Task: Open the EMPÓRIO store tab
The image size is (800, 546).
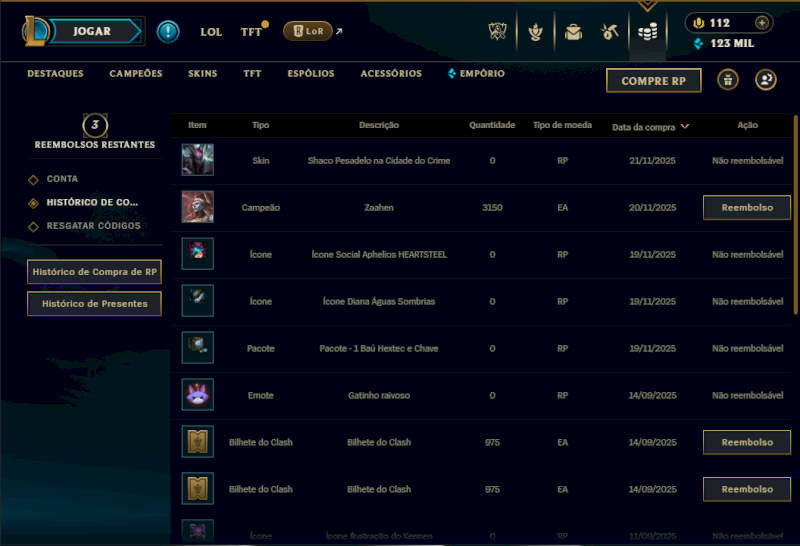Action: pyautogui.click(x=477, y=73)
